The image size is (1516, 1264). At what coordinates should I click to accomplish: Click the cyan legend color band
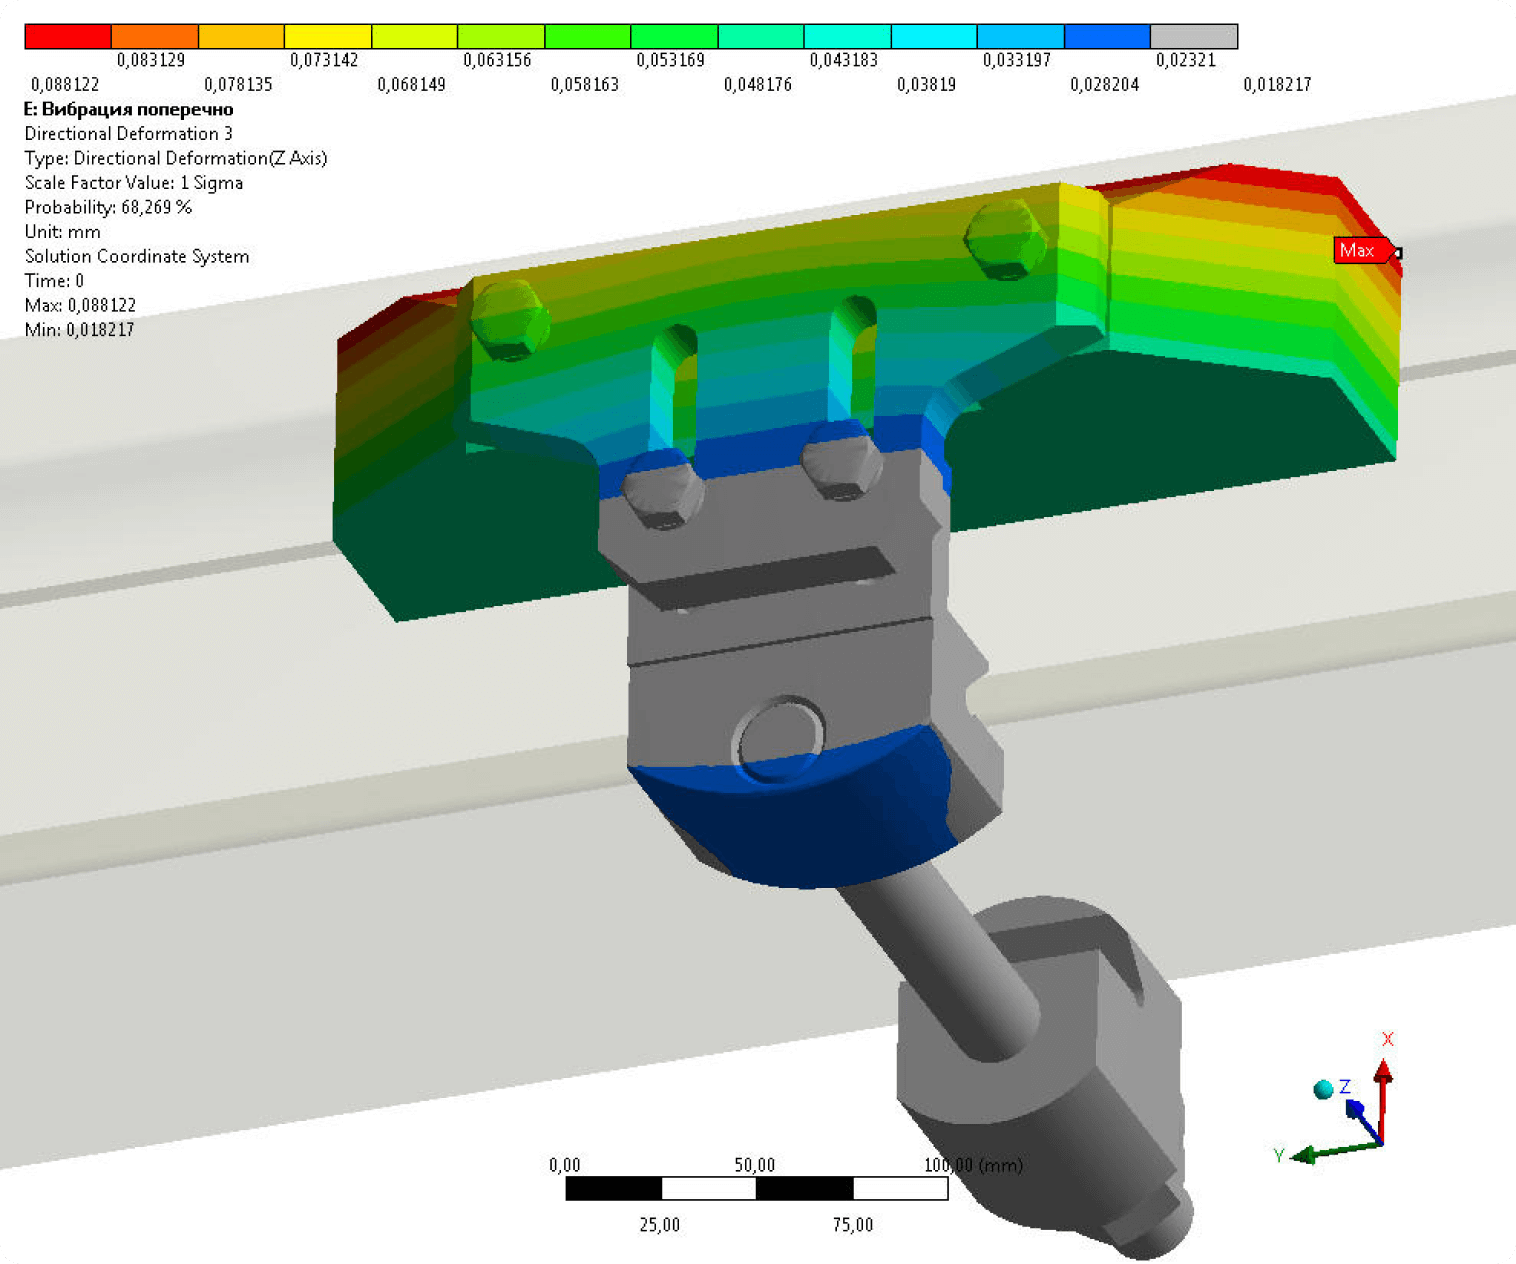click(x=934, y=37)
